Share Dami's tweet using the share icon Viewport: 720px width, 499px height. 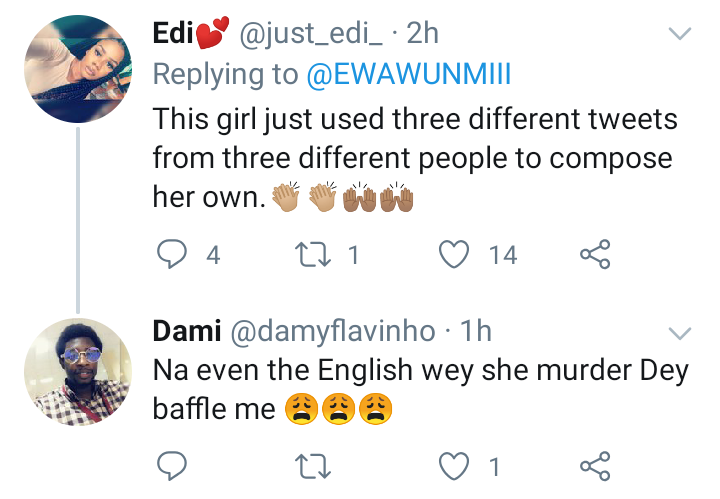[595, 466]
